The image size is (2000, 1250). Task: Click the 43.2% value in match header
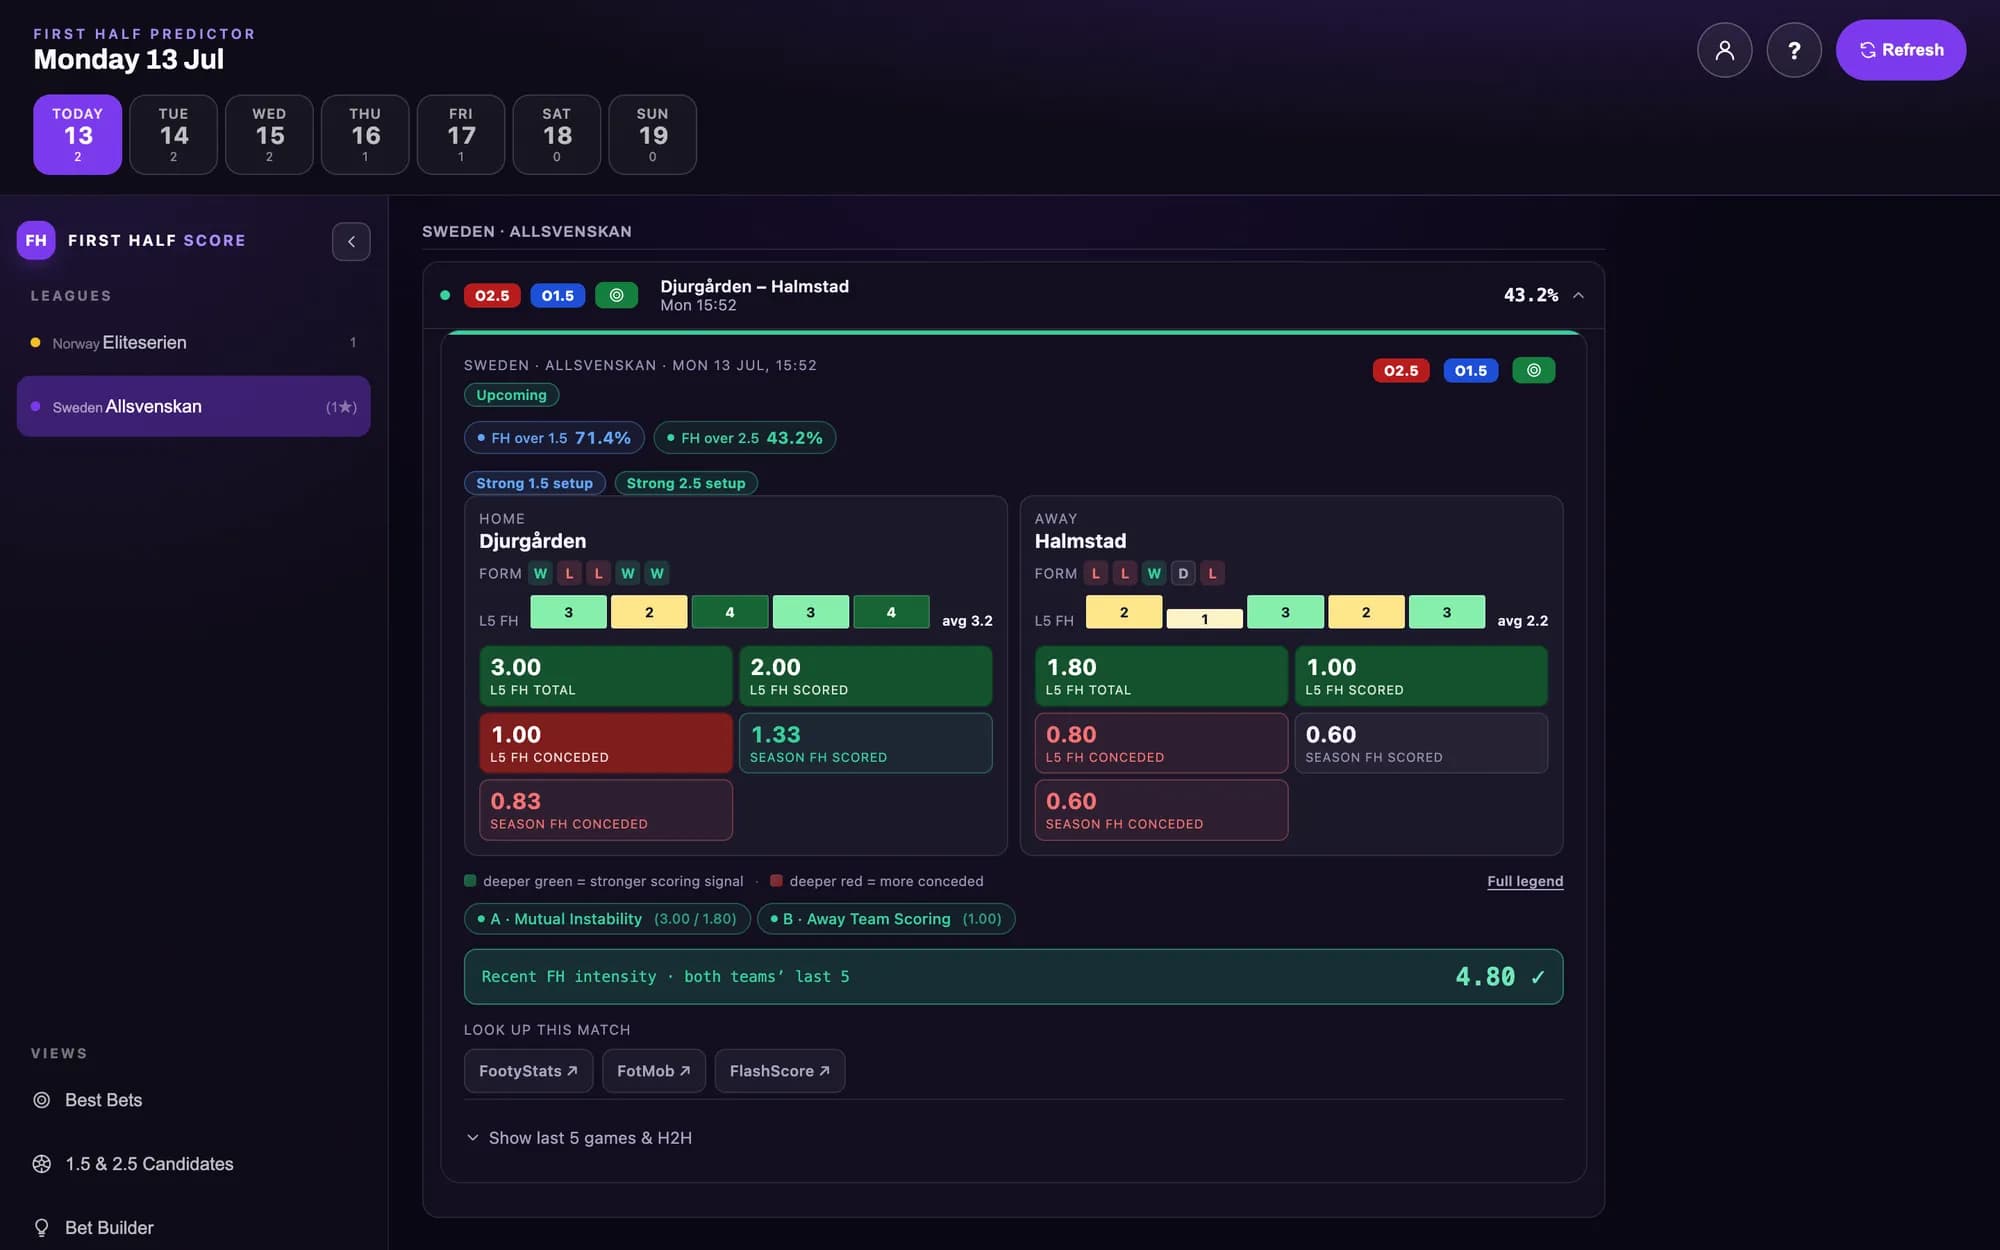(x=1531, y=295)
